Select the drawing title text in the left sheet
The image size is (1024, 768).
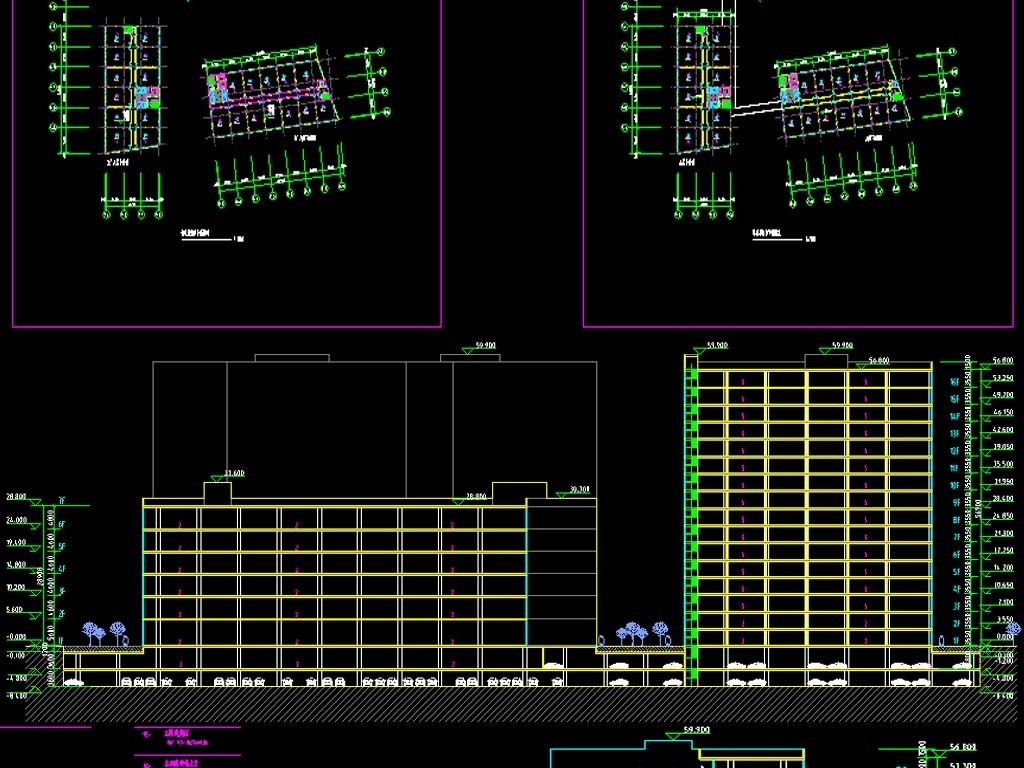[x=195, y=238]
